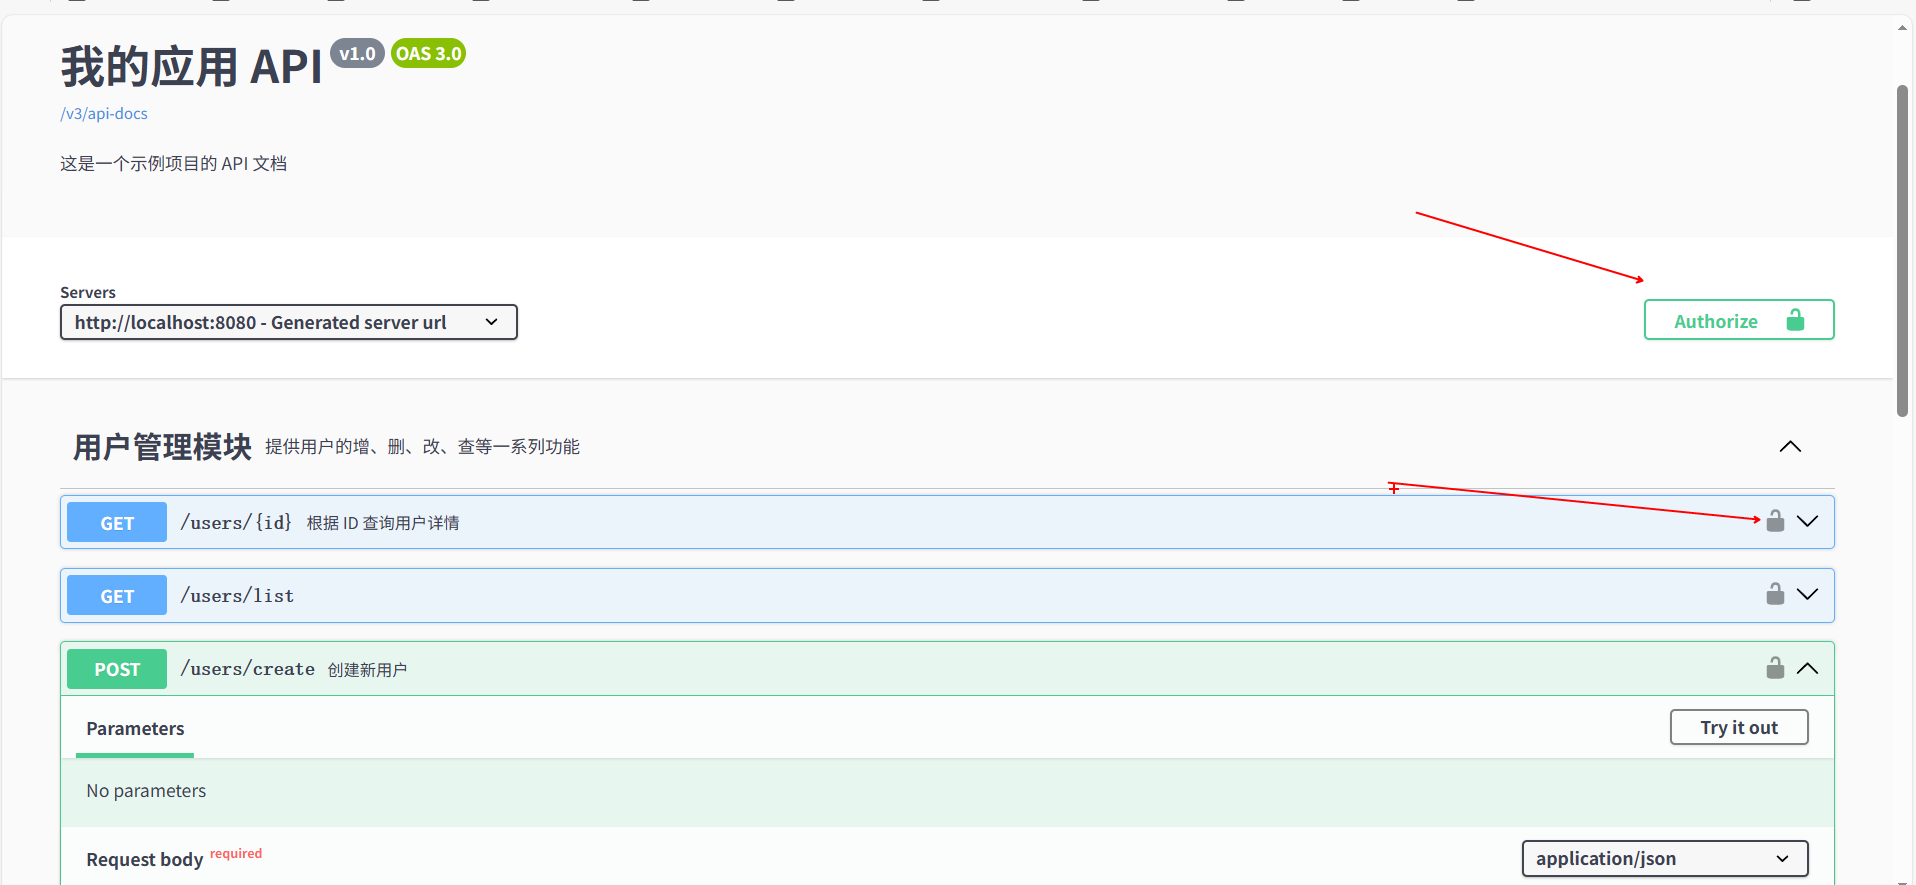Select the Parameters tab
The height and width of the screenshot is (885, 1916).
pos(135,729)
